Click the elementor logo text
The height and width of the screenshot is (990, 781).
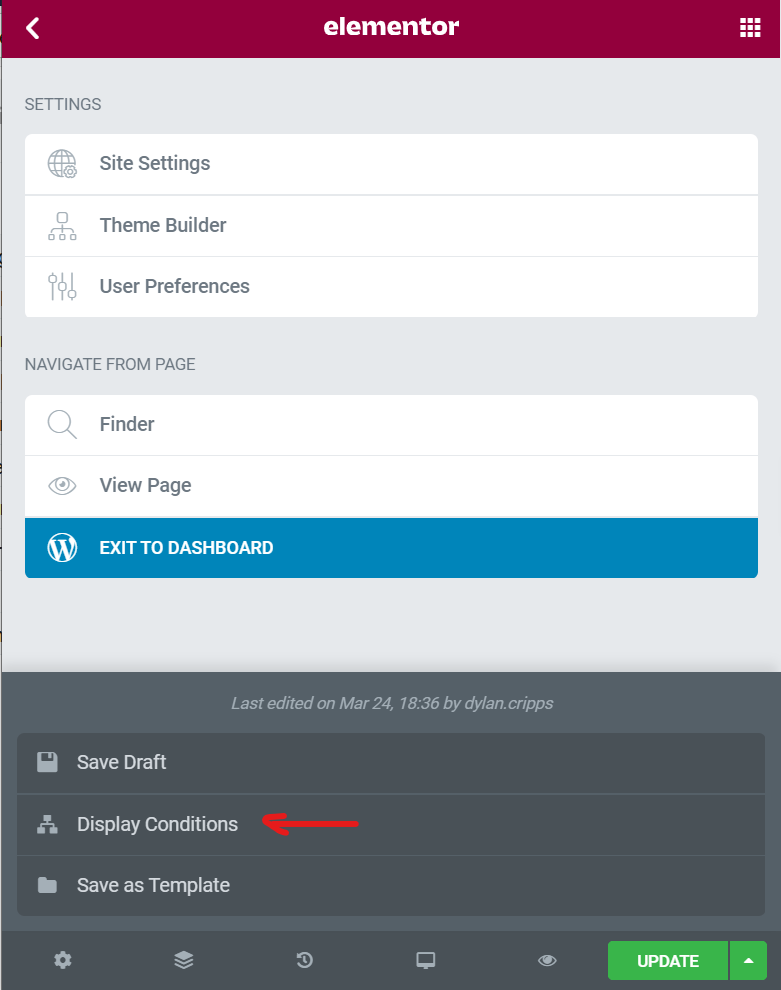(x=391, y=27)
